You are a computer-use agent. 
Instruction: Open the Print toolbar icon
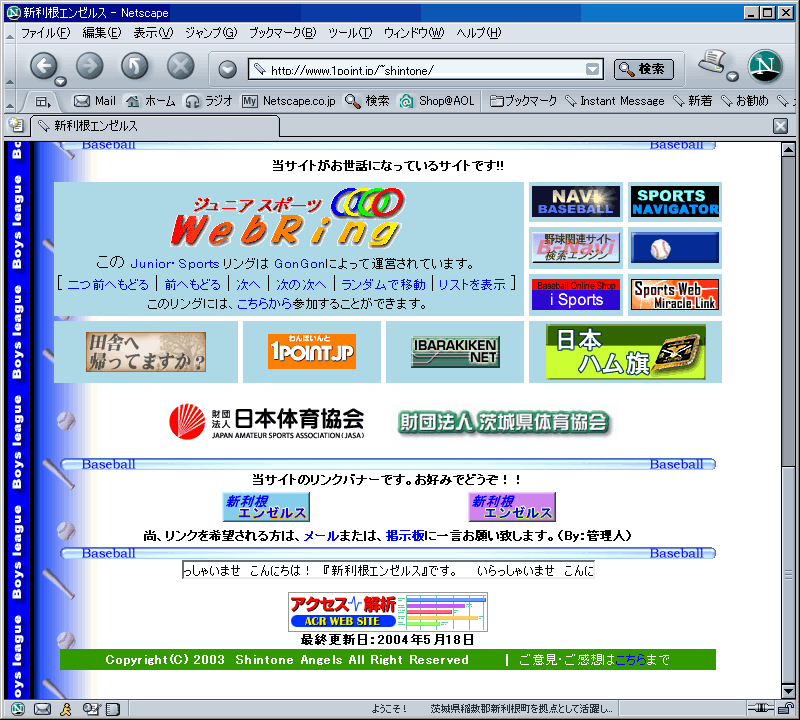(713, 62)
